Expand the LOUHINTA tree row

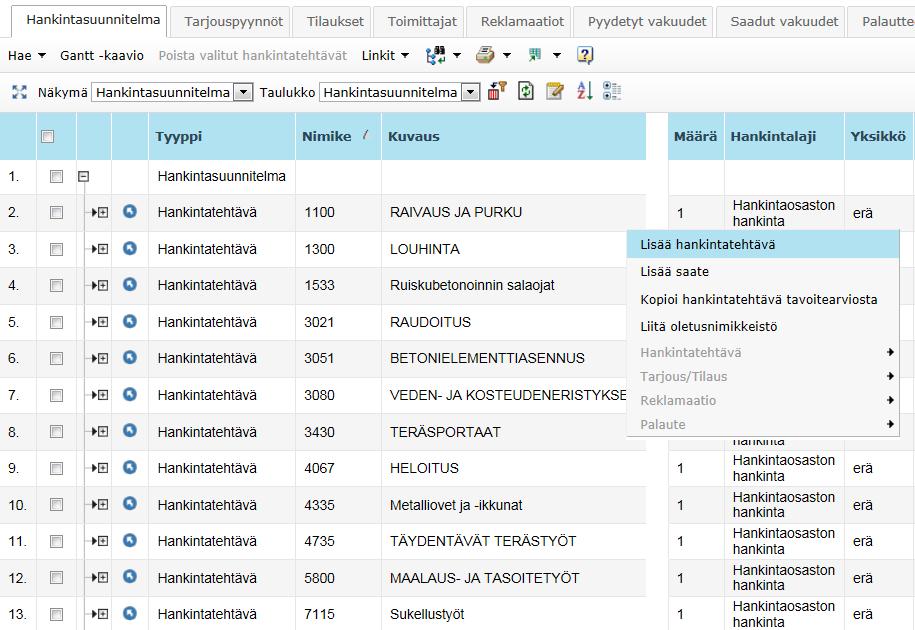[x=103, y=249]
